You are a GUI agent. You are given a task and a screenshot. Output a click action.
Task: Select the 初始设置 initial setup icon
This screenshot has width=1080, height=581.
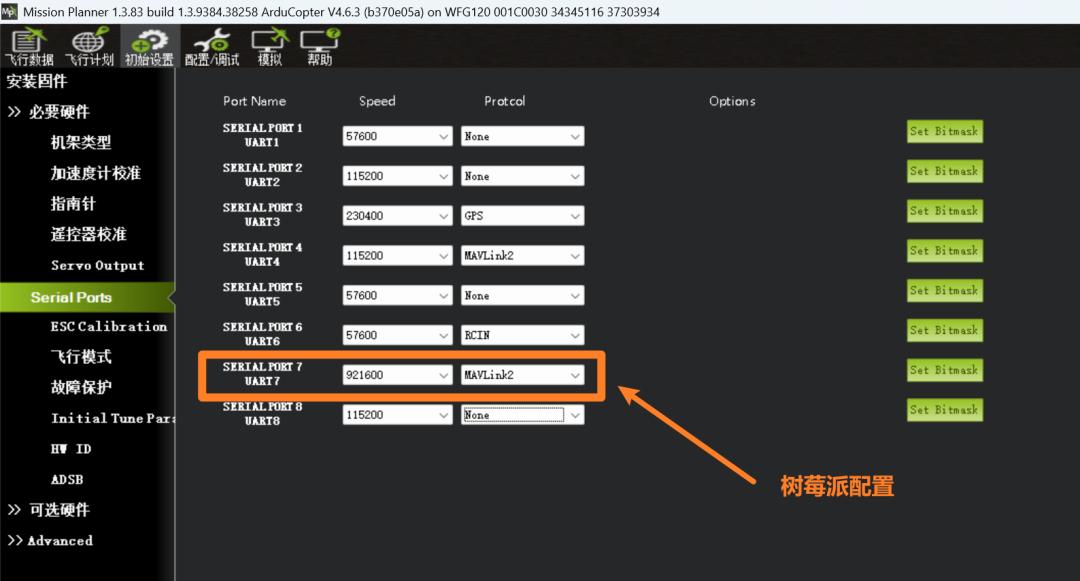coord(149,47)
